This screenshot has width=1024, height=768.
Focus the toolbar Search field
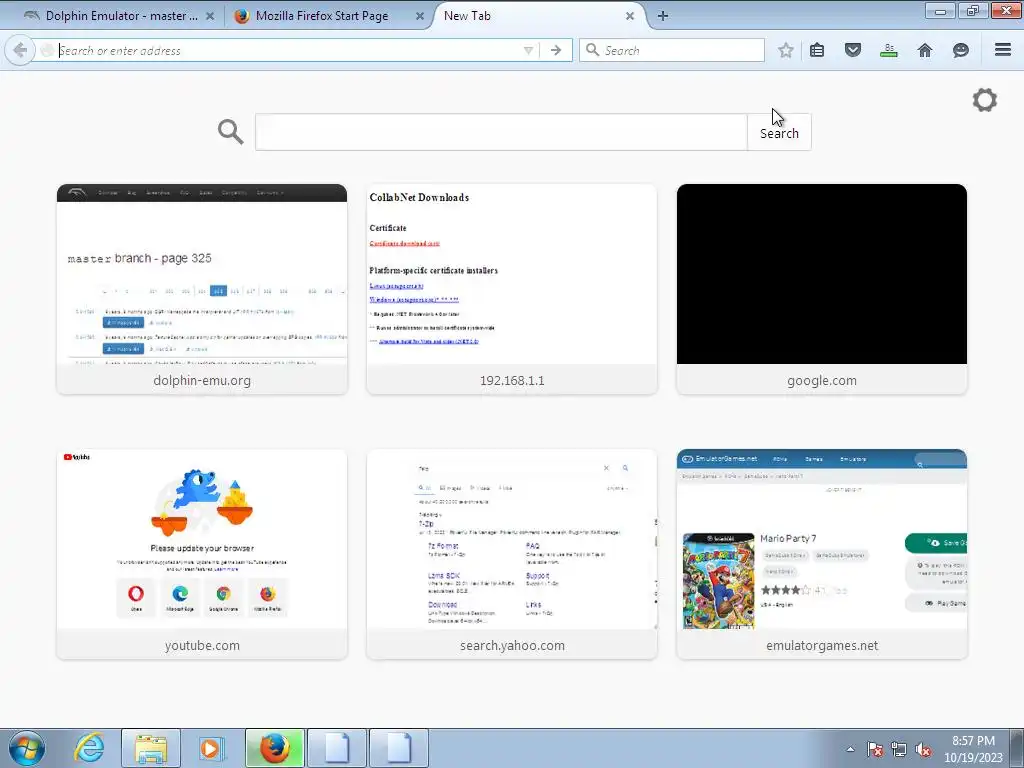672,50
